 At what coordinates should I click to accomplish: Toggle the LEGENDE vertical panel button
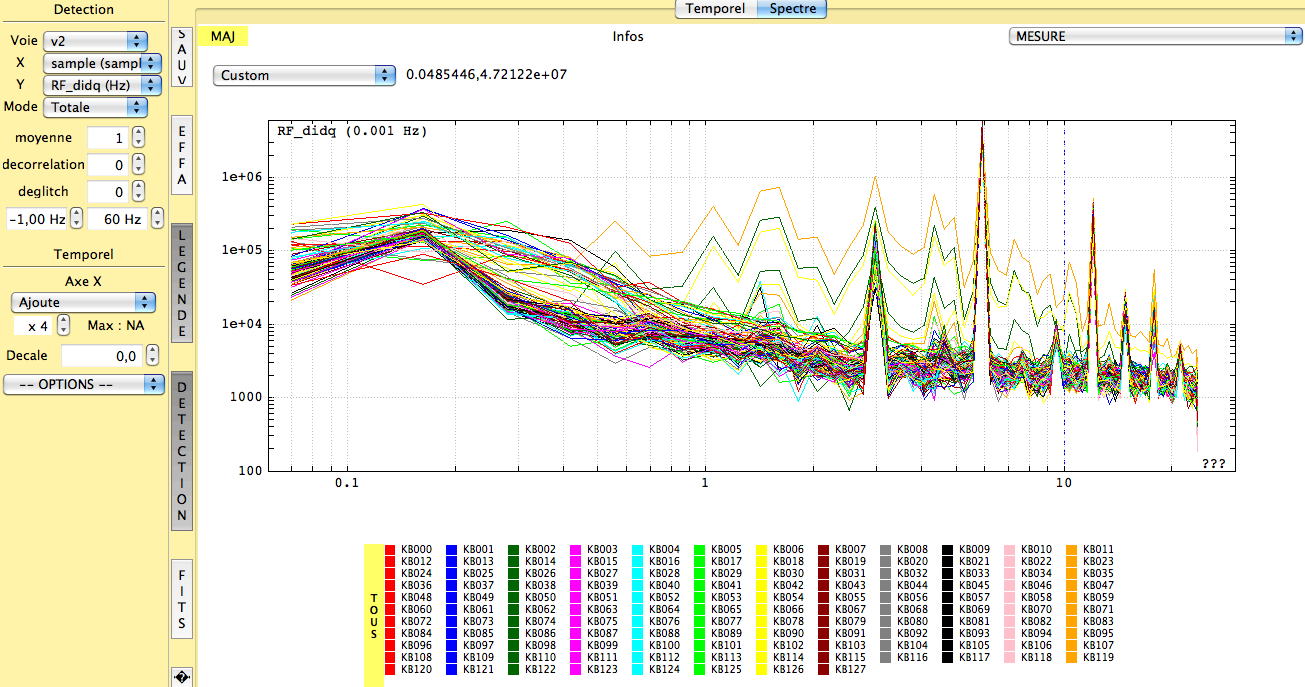pyautogui.click(x=182, y=282)
